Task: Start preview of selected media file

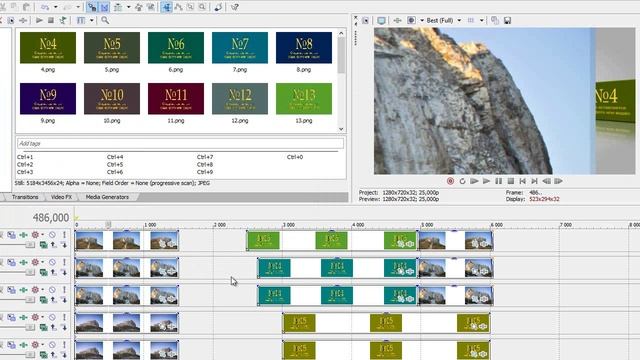Action: (39, 20)
